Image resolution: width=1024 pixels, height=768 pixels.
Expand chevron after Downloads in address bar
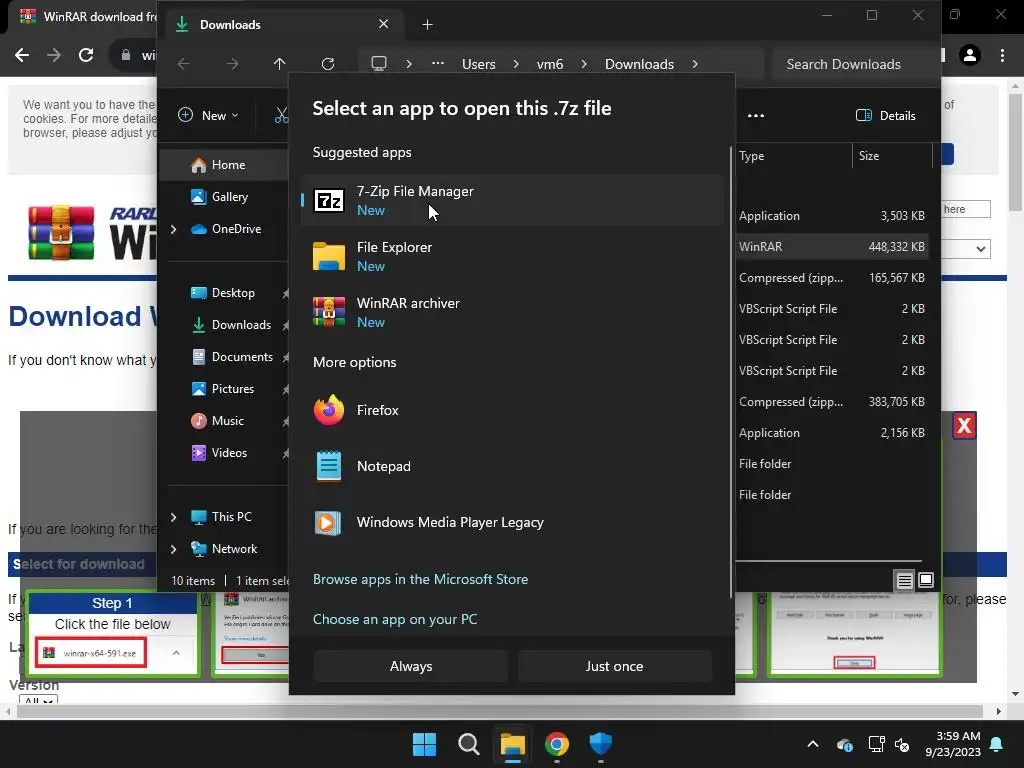coord(695,64)
